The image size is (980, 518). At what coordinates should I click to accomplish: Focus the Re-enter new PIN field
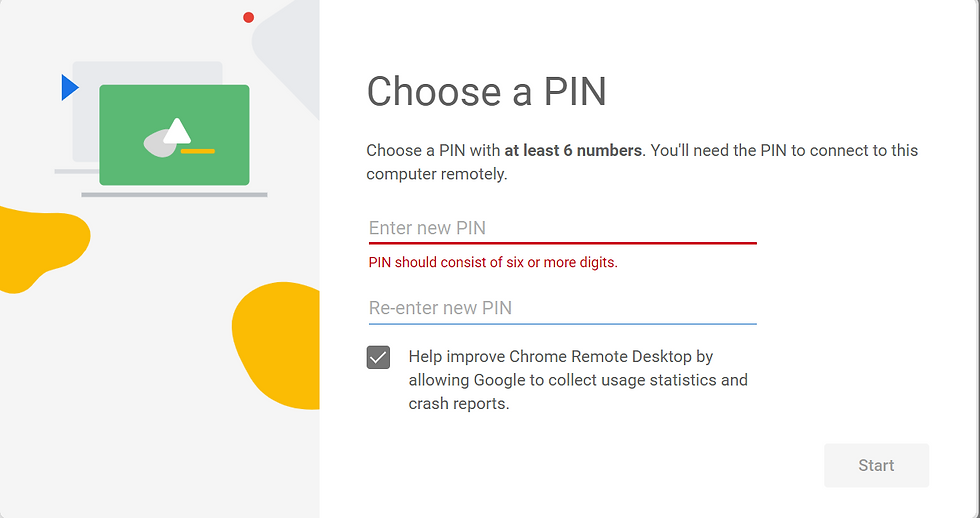562,308
